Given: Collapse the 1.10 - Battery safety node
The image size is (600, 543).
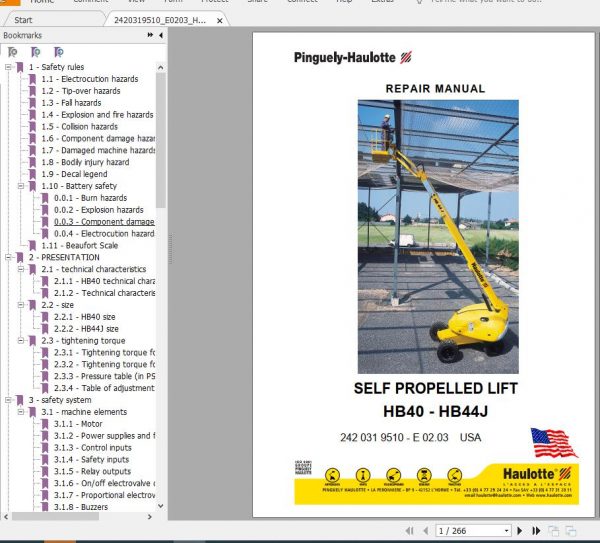Looking at the screenshot, I should (x=21, y=186).
